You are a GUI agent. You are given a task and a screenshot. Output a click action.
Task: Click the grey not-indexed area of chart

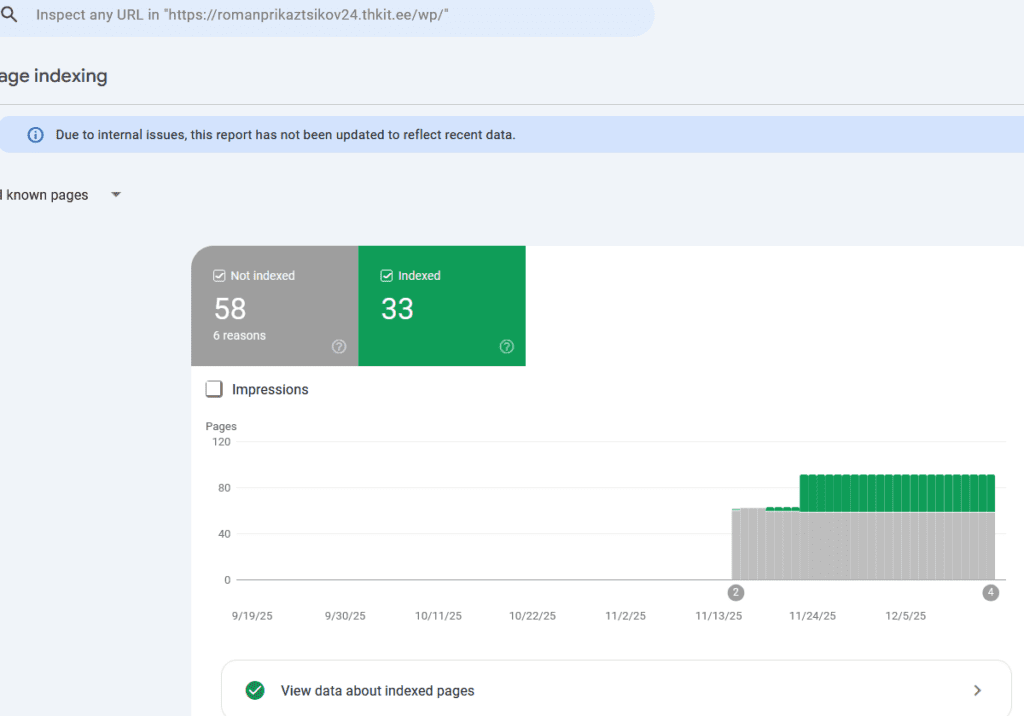click(860, 548)
